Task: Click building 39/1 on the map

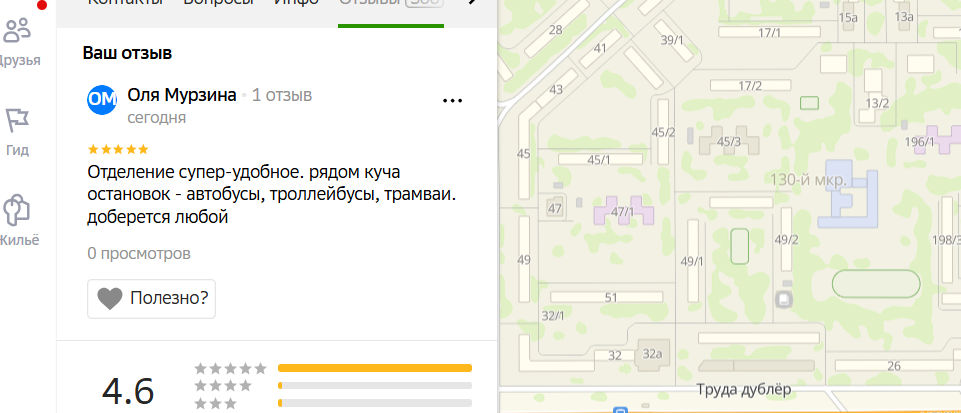Action: tap(673, 40)
